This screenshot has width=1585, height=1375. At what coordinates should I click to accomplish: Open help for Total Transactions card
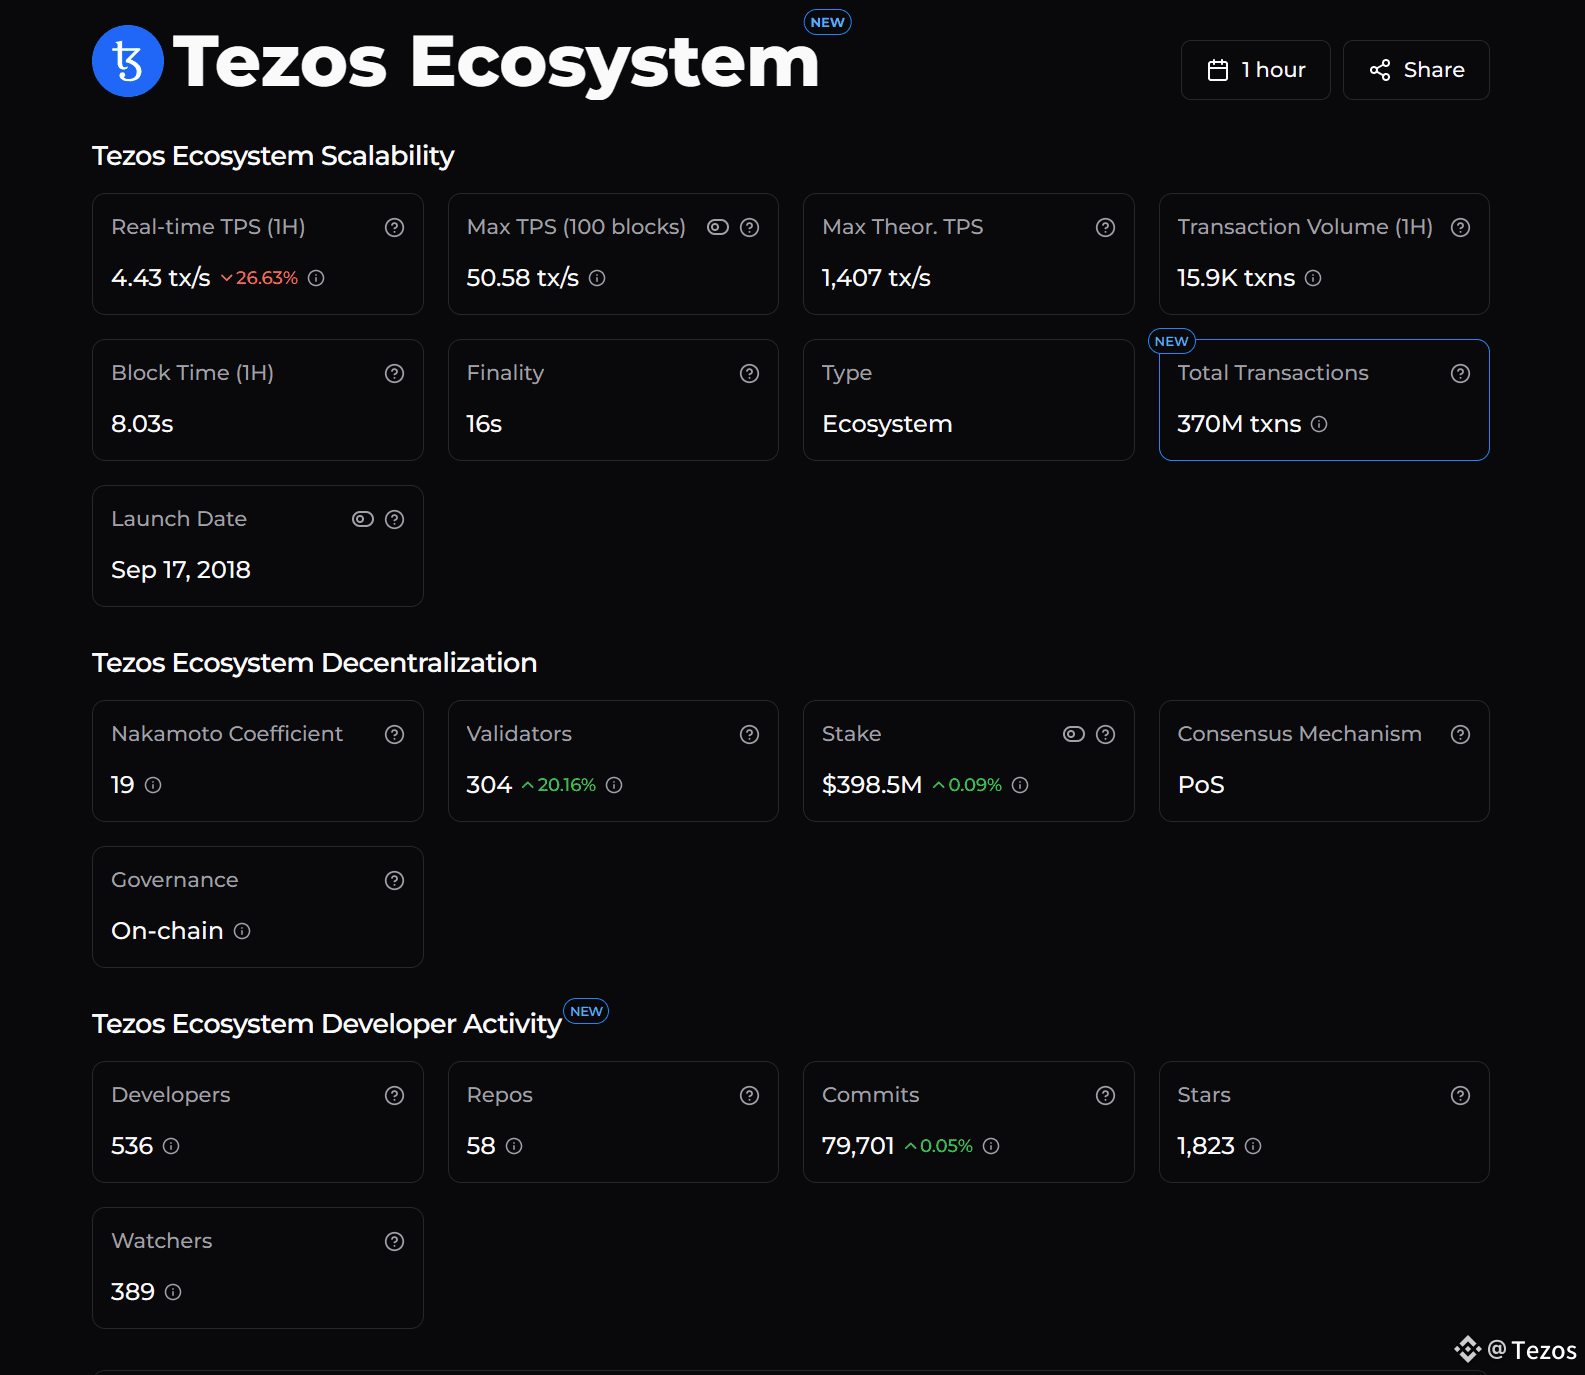click(x=1461, y=374)
